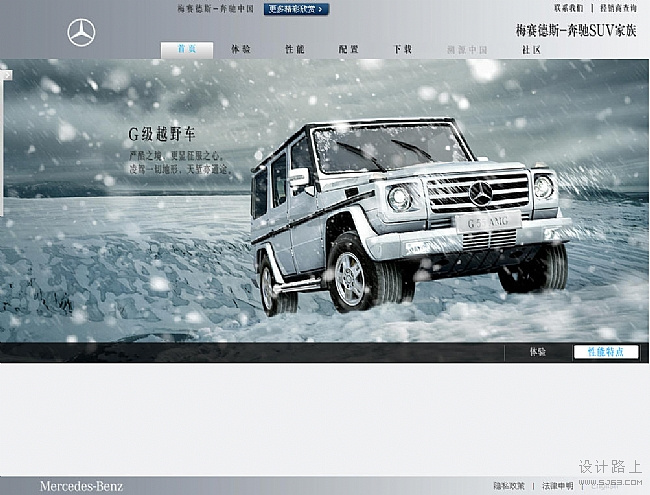Click the G级越野车 banner title
The image size is (650, 495).
[162, 134]
